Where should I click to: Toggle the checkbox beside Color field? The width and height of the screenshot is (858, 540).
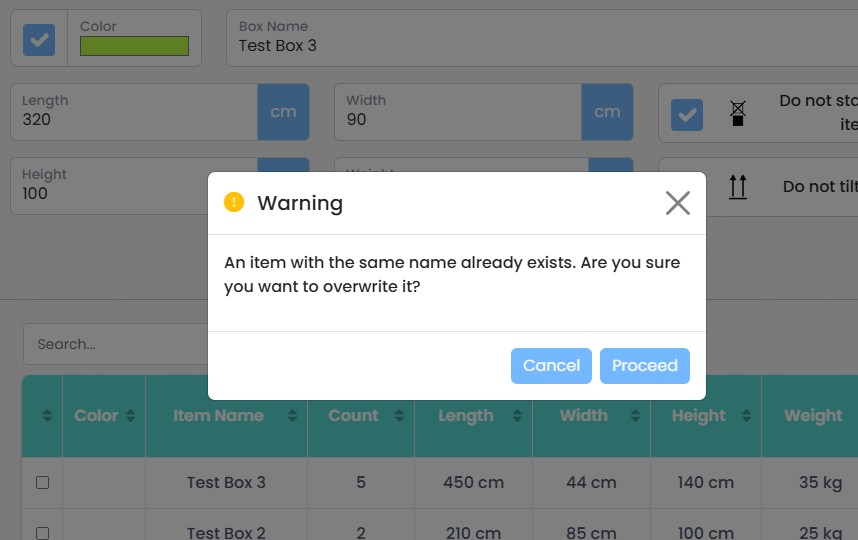pyautogui.click(x=39, y=39)
